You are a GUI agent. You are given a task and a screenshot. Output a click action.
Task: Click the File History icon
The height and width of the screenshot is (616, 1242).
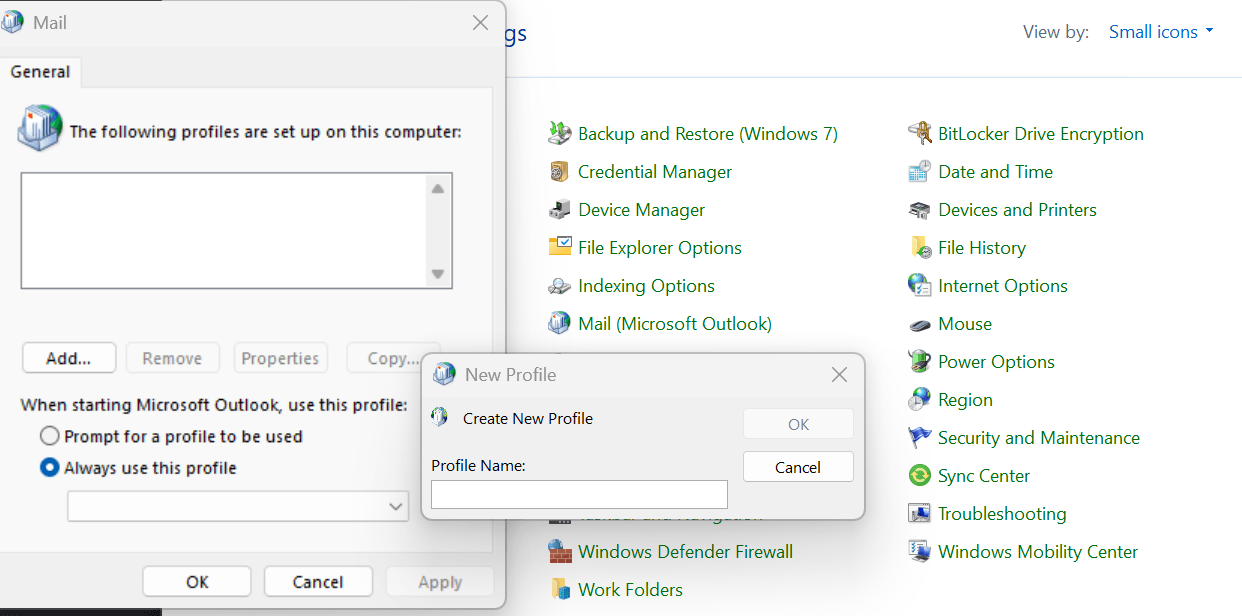919,248
